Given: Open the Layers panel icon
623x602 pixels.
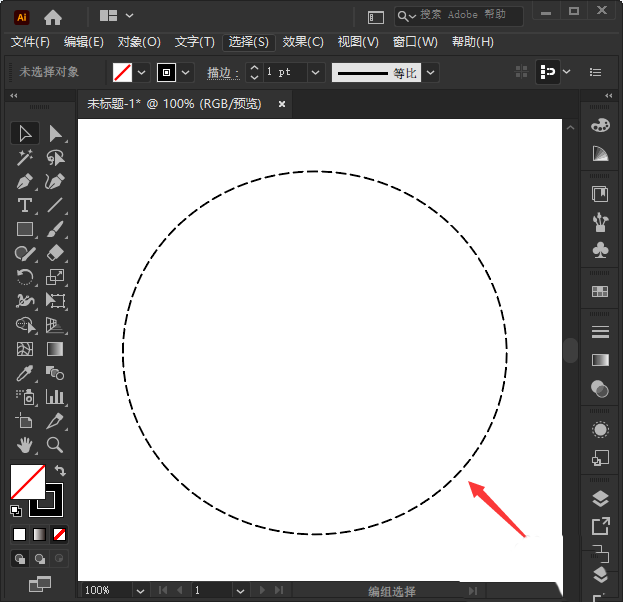Looking at the screenshot, I should pyautogui.click(x=600, y=498).
